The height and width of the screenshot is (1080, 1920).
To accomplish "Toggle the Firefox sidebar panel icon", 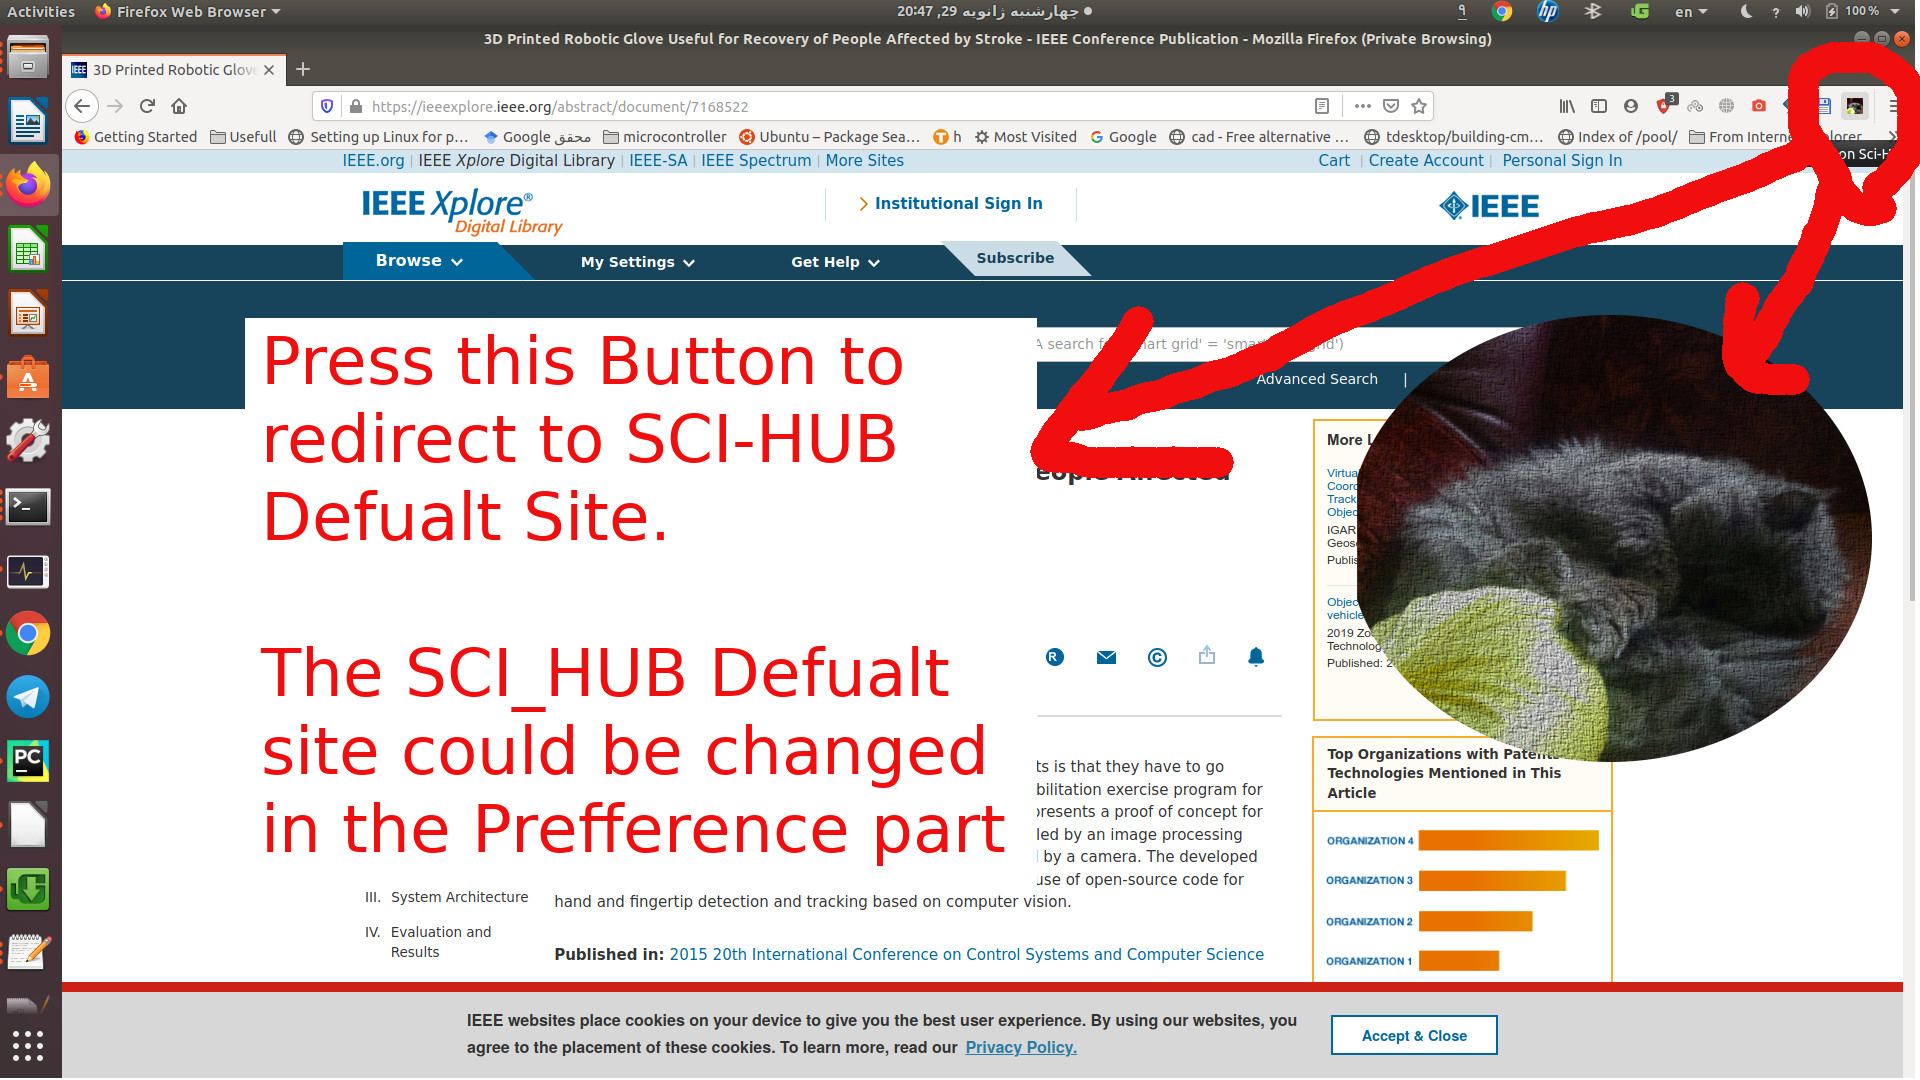I will [1598, 106].
